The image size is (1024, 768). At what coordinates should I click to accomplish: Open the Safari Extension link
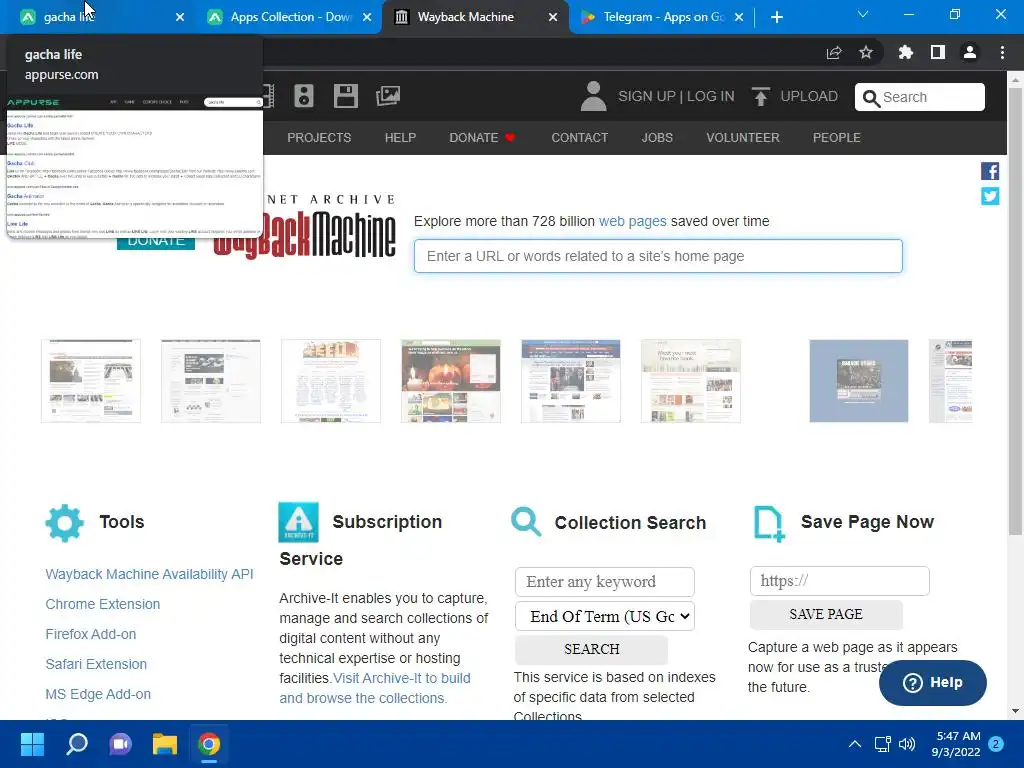[96, 664]
